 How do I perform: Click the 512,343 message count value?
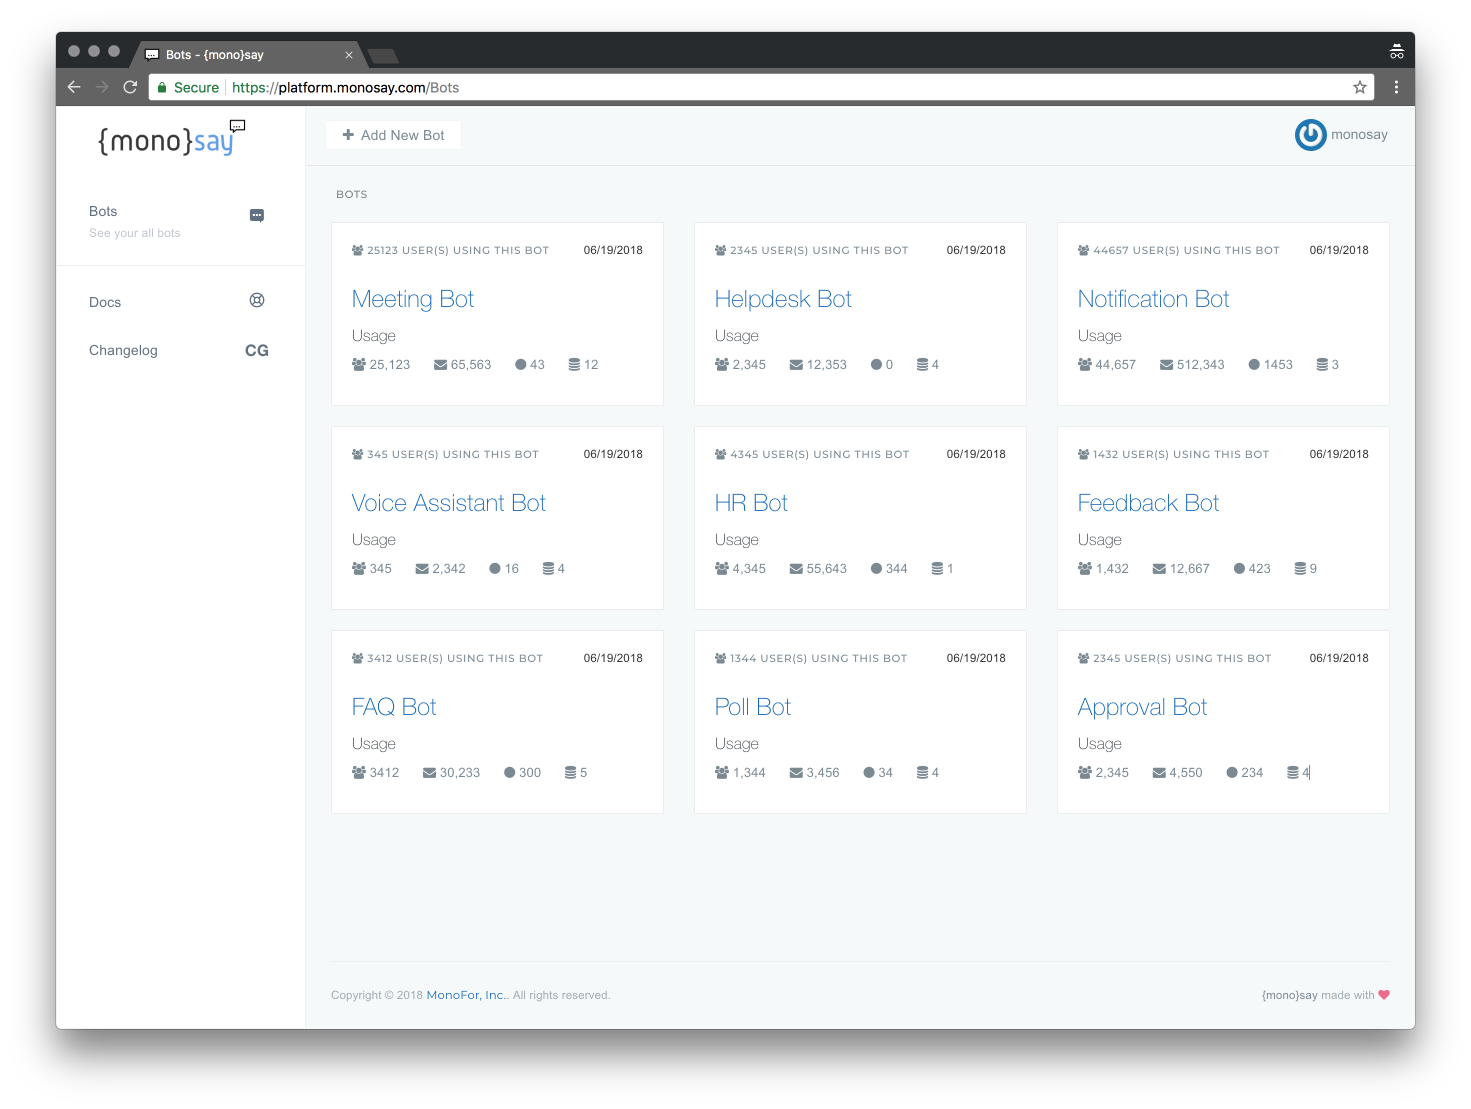tap(1200, 365)
